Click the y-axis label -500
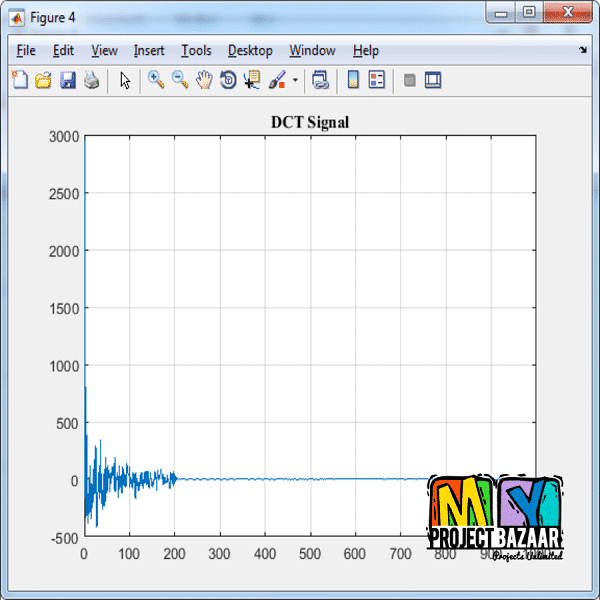This screenshot has height=600, width=600. [x=65, y=539]
